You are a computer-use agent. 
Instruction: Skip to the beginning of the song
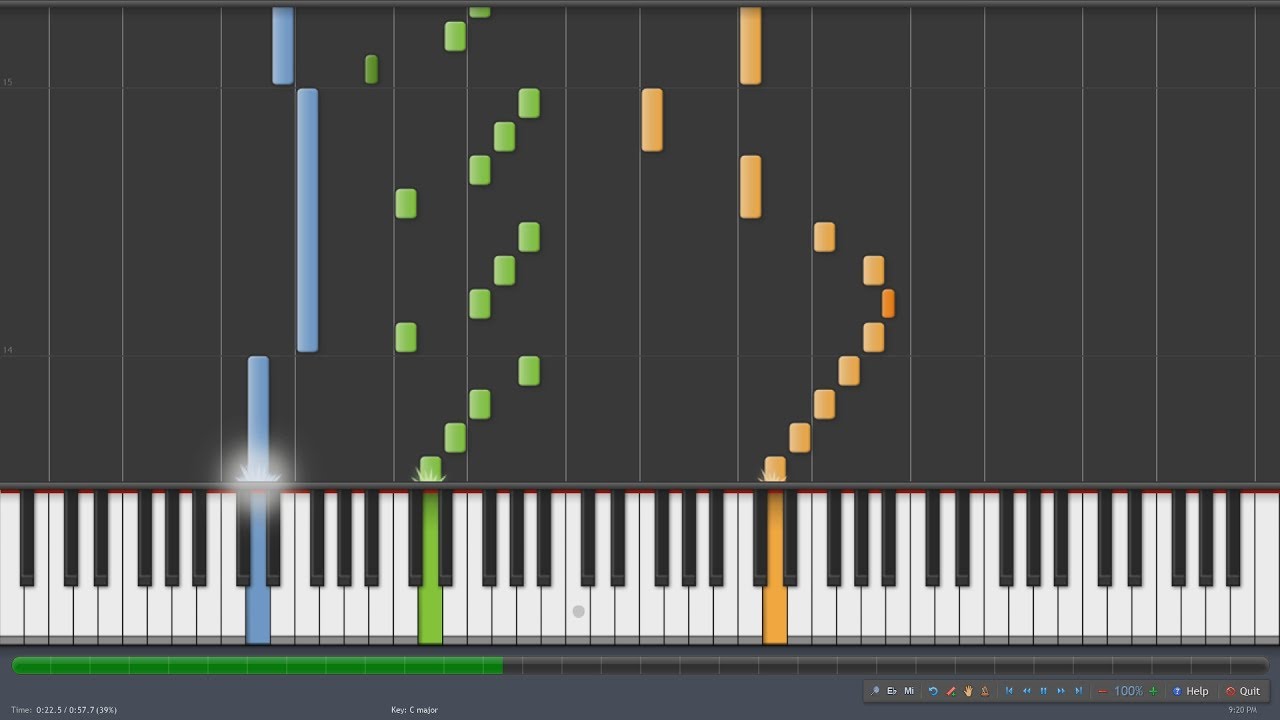pos(1009,691)
